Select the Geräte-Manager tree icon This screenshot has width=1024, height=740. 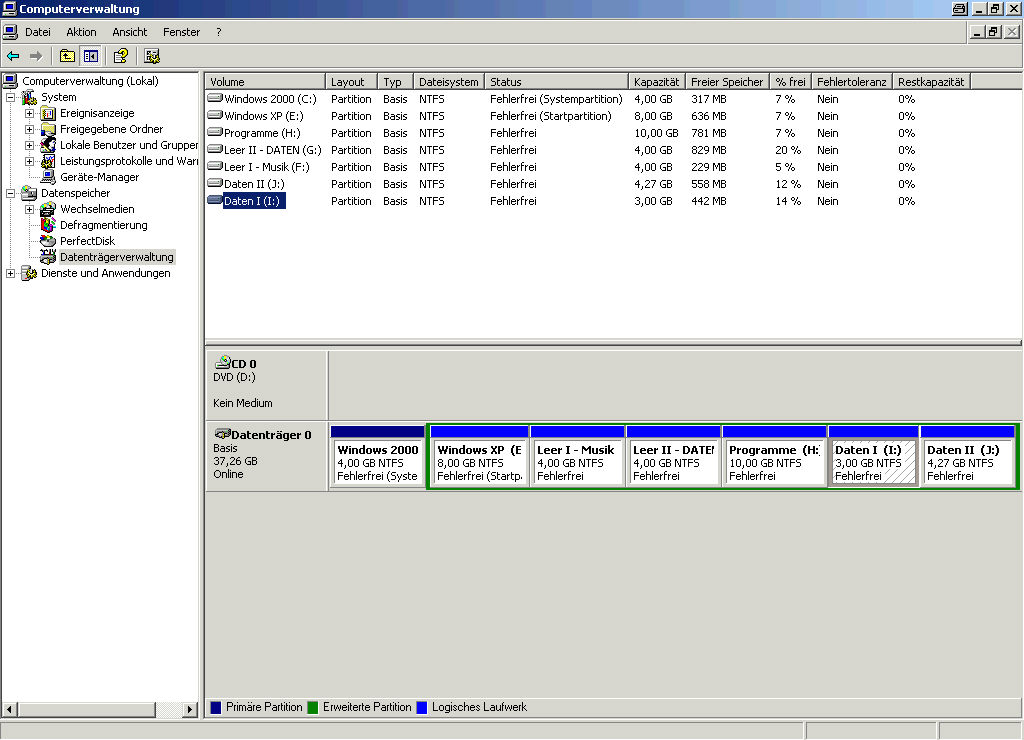48,177
